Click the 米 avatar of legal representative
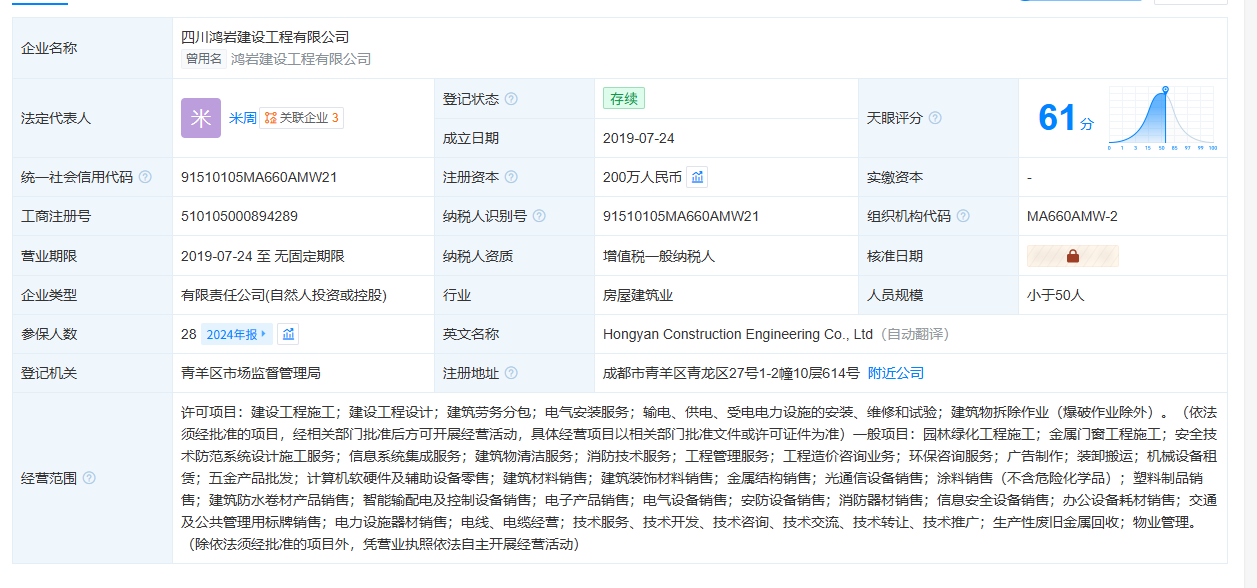Image resolution: width=1257 pixels, height=588 pixels. [x=200, y=118]
